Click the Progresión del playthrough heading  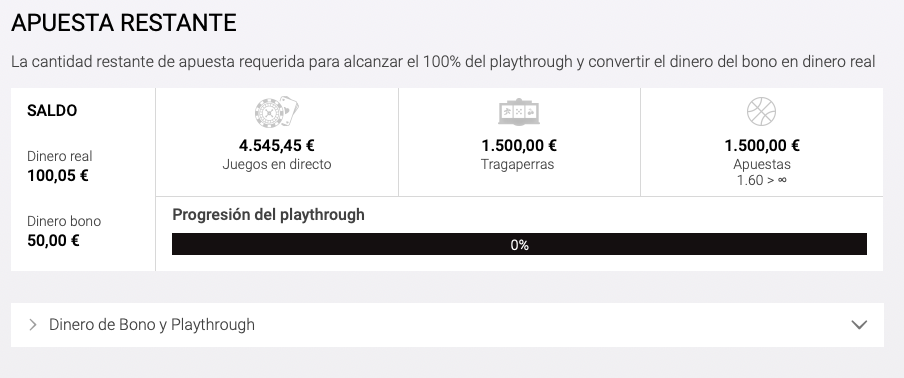tap(268, 215)
